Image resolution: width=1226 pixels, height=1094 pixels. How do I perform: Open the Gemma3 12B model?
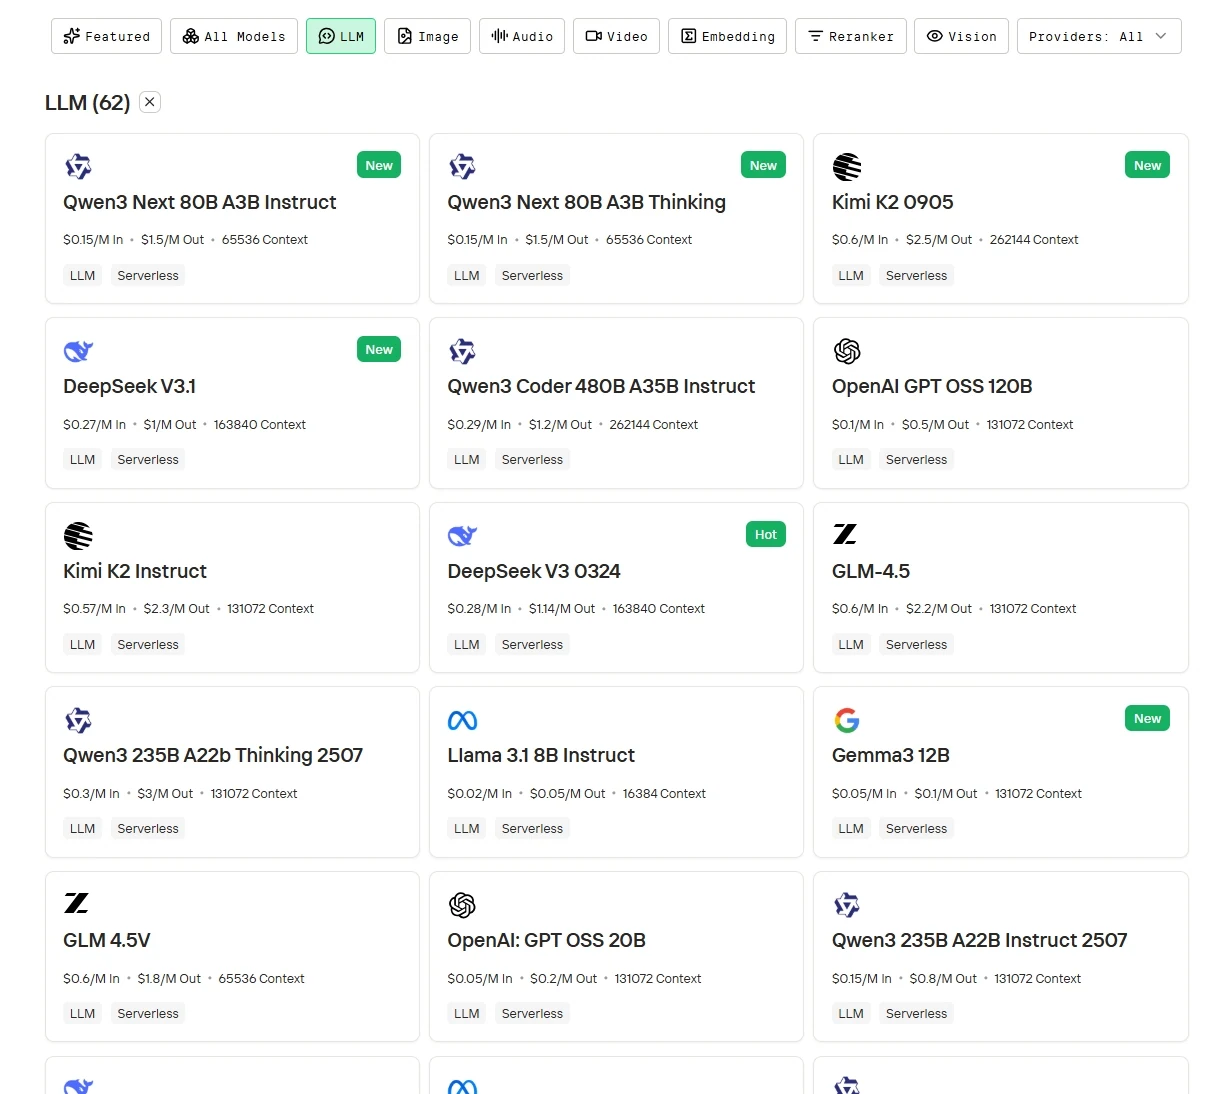[x=891, y=755]
